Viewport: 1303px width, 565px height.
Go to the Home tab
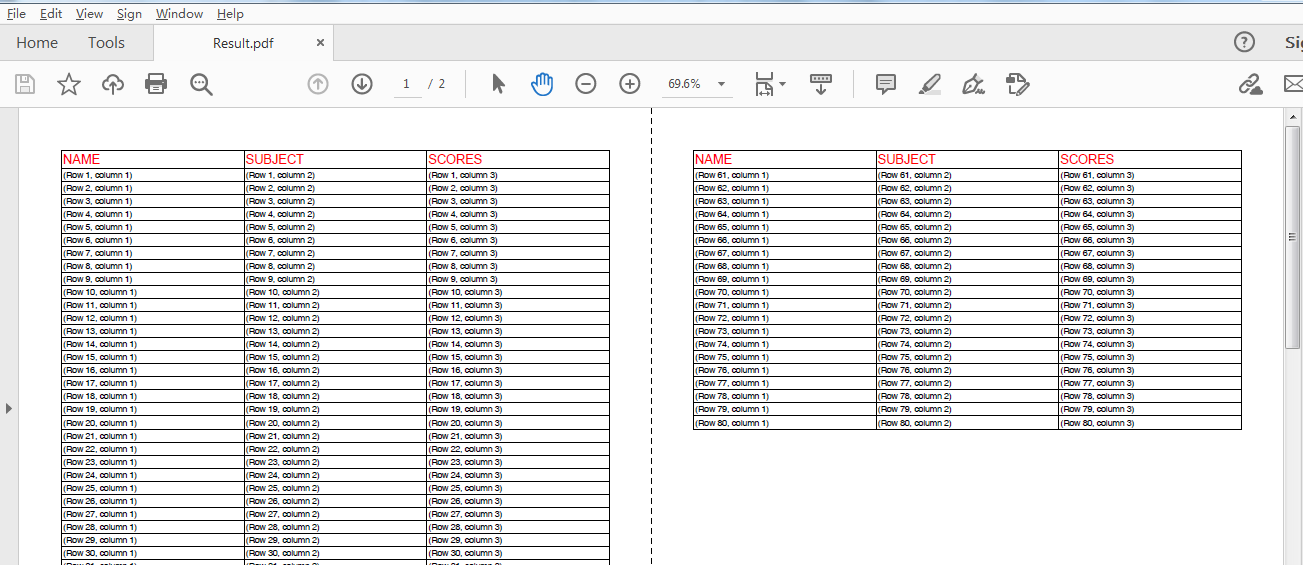point(37,43)
